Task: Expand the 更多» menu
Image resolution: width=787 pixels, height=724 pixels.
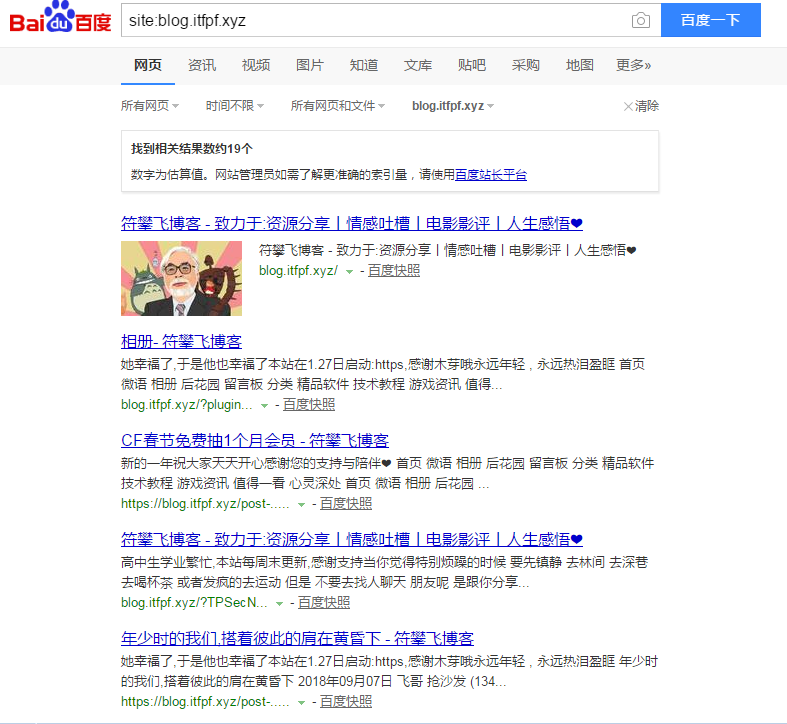Action: (633, 65)
